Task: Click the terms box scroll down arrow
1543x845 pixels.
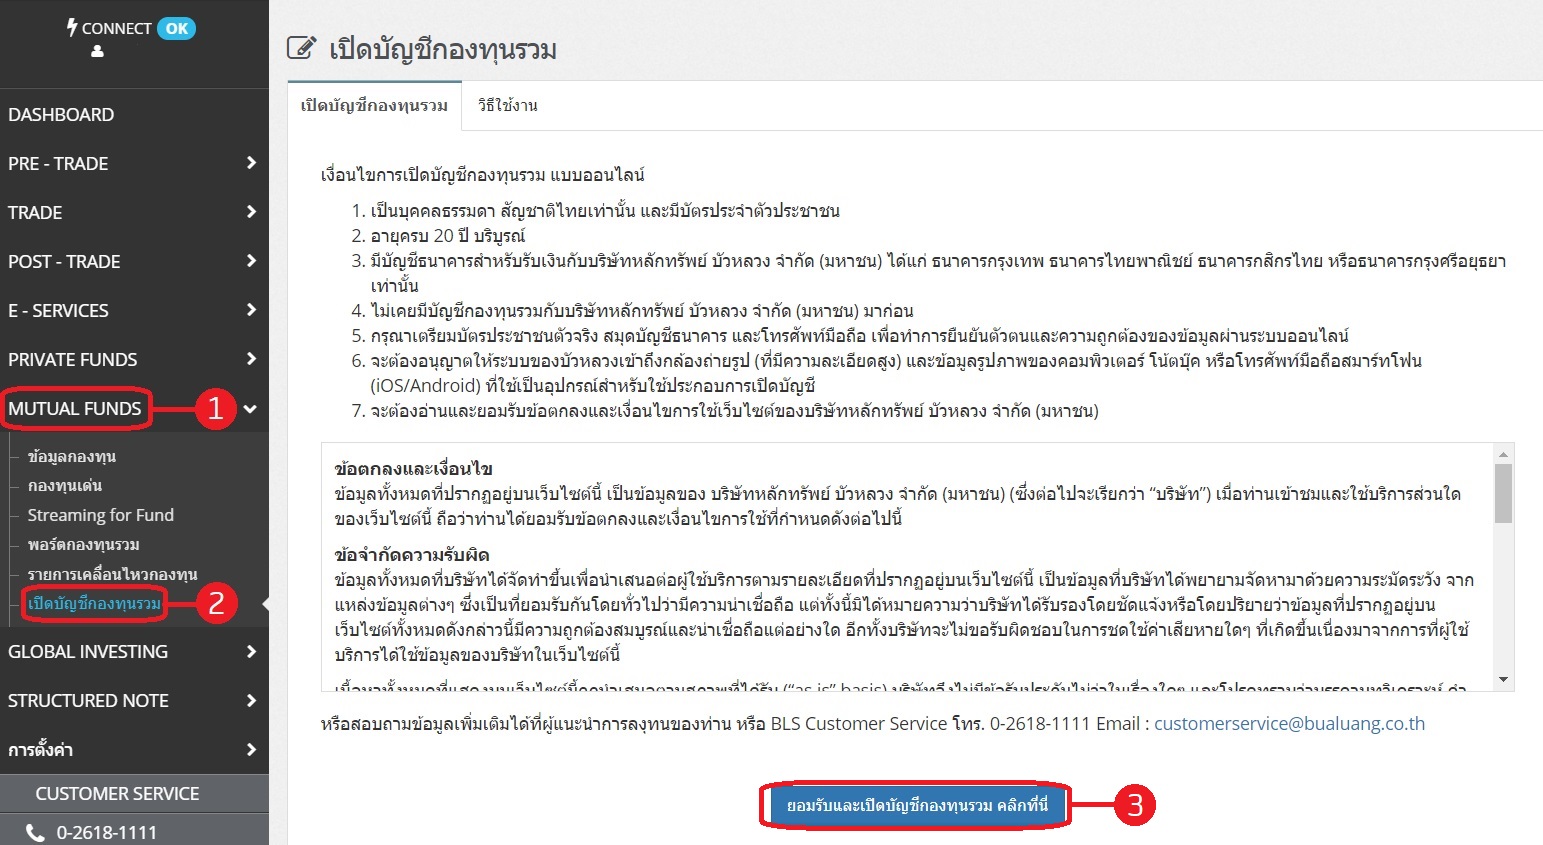Action: (1503, 680)
